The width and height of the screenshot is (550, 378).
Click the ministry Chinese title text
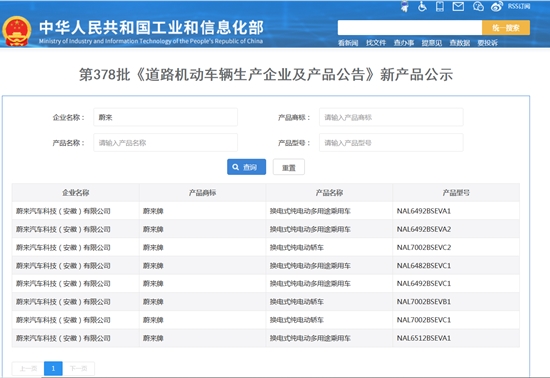pyautogui.click(x=151, y=28)
